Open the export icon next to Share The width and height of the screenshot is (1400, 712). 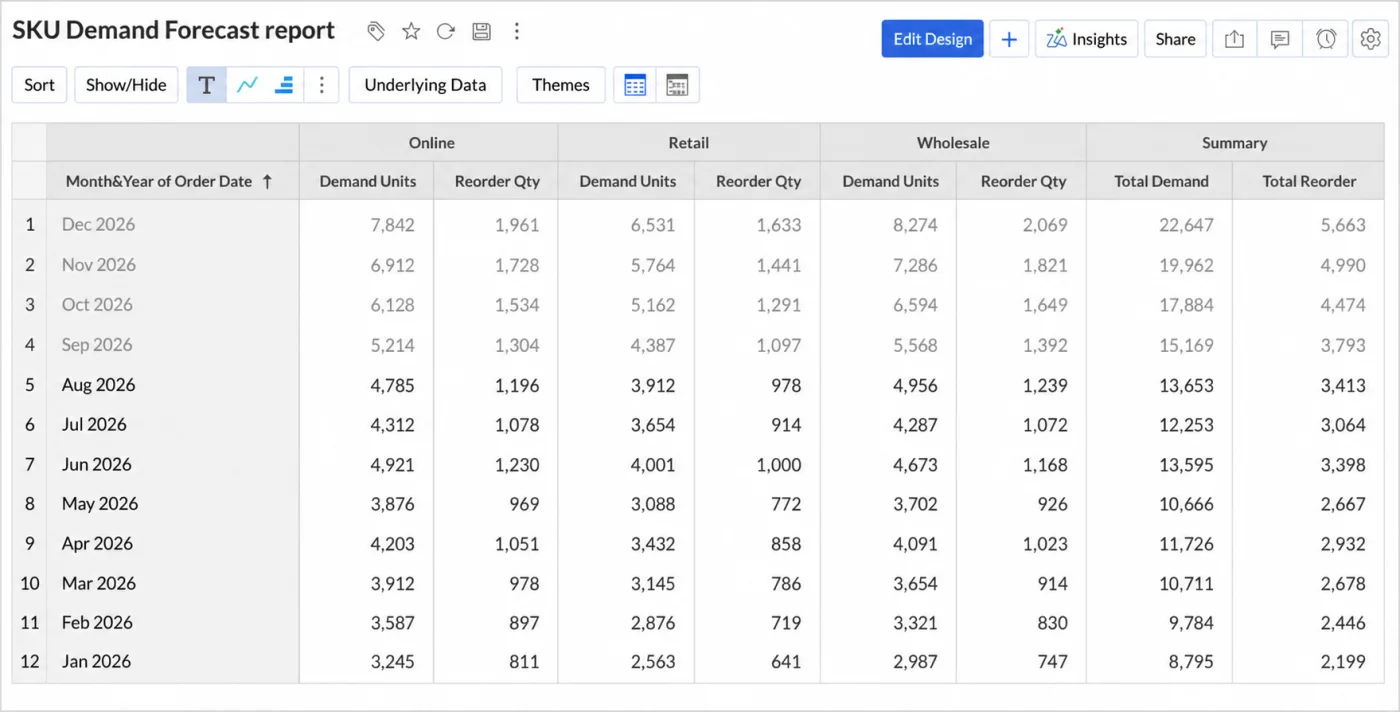click(x=1234, y=39)
